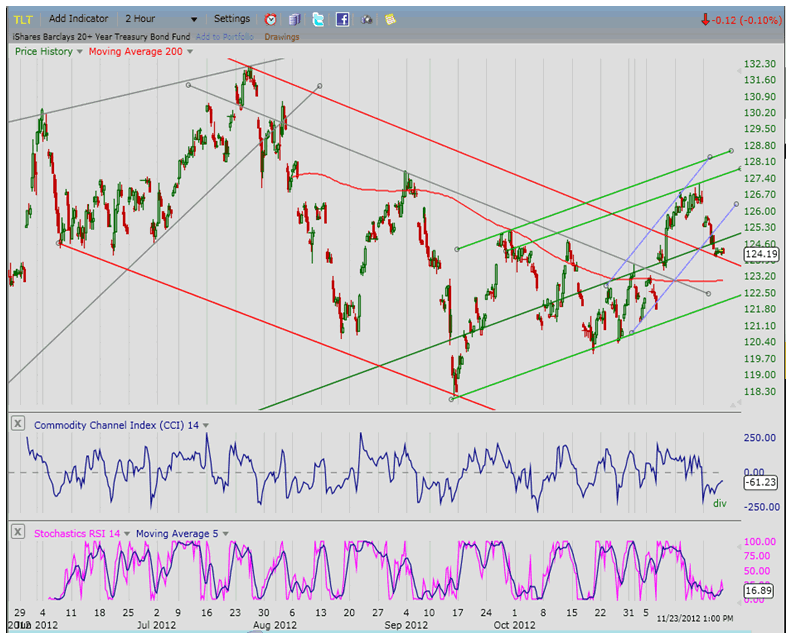Click the alarm clock alert icon
The image size is (786, 642).
click(x=271, y=19)
